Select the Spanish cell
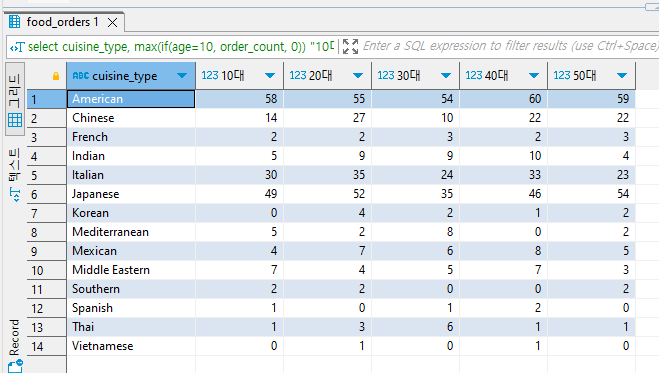 click(131, 308)
